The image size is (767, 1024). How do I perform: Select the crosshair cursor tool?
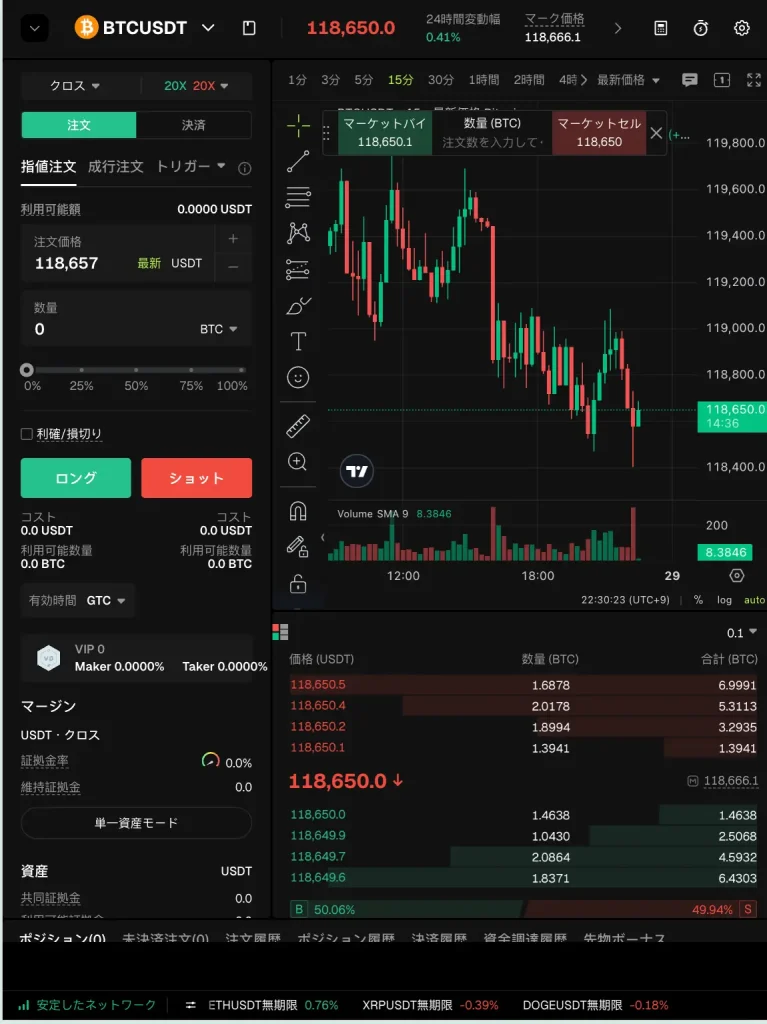(298, 125)
